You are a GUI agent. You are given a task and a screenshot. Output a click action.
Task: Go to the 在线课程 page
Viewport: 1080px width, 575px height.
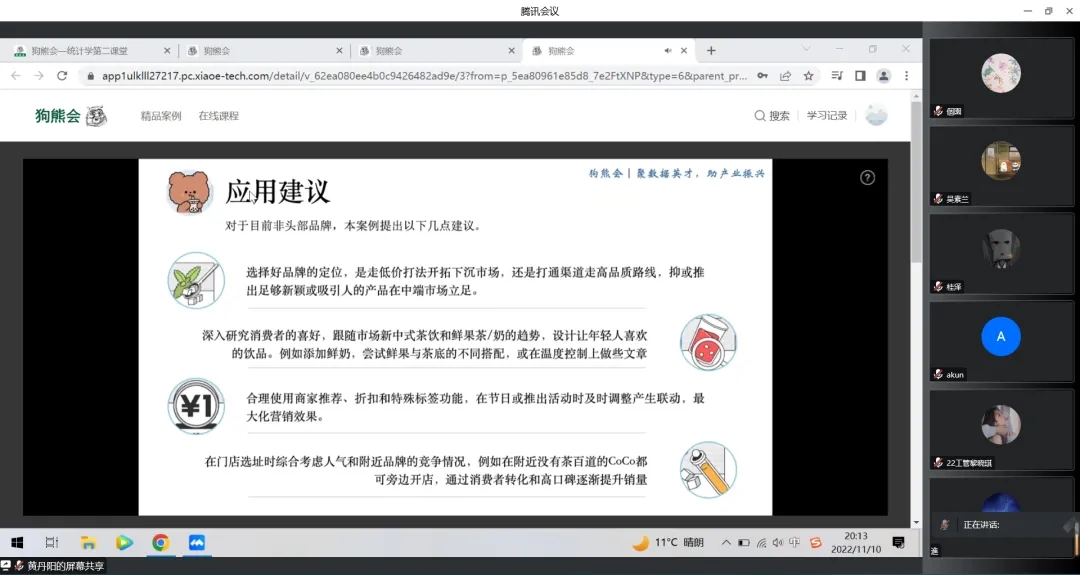pyautogui.click(x=218, y=116)
